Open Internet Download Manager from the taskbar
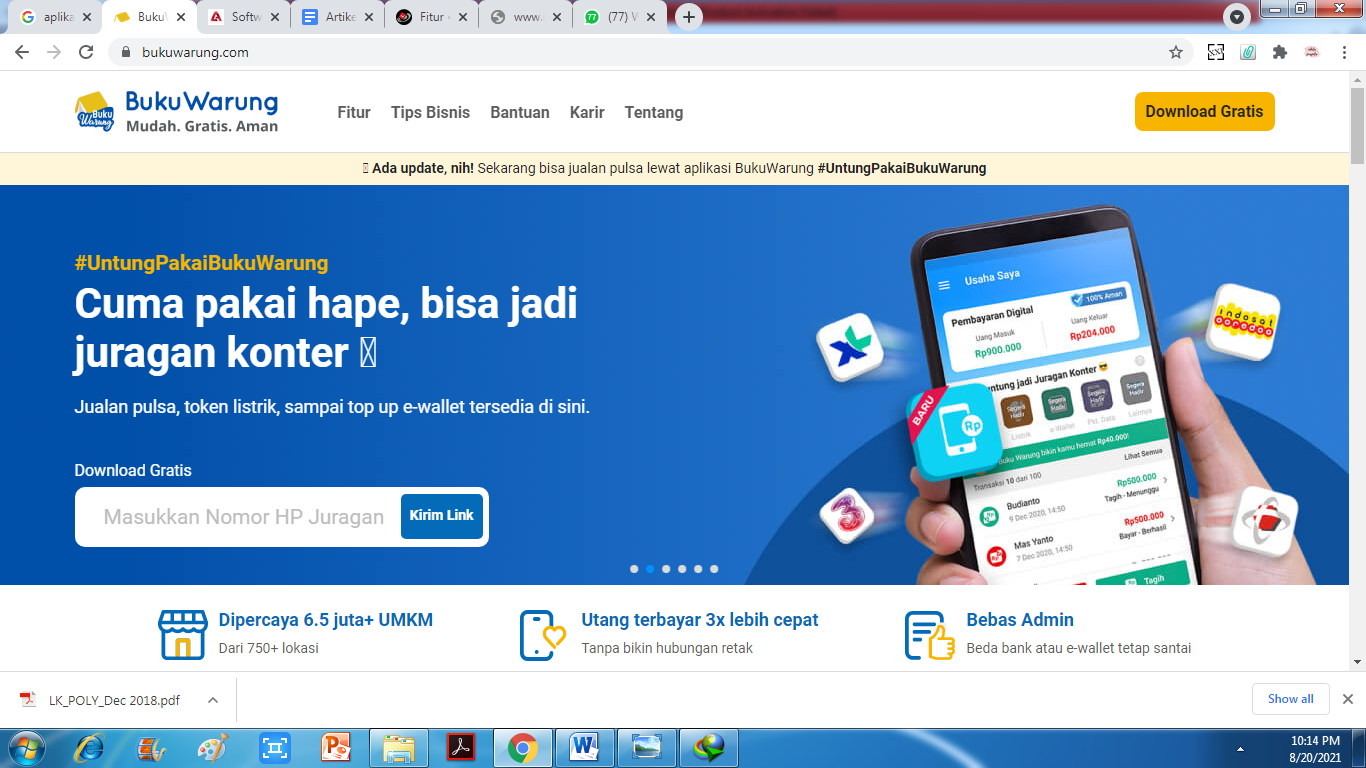1366x768 pixels. (x=710, y=748)
